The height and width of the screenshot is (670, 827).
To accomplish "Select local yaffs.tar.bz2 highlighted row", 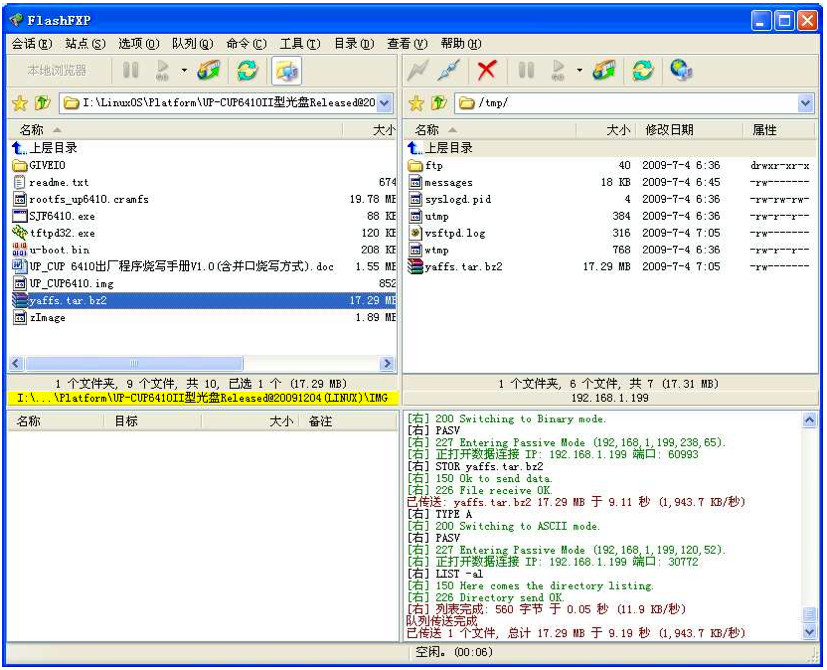I will [x=203, y=300].
